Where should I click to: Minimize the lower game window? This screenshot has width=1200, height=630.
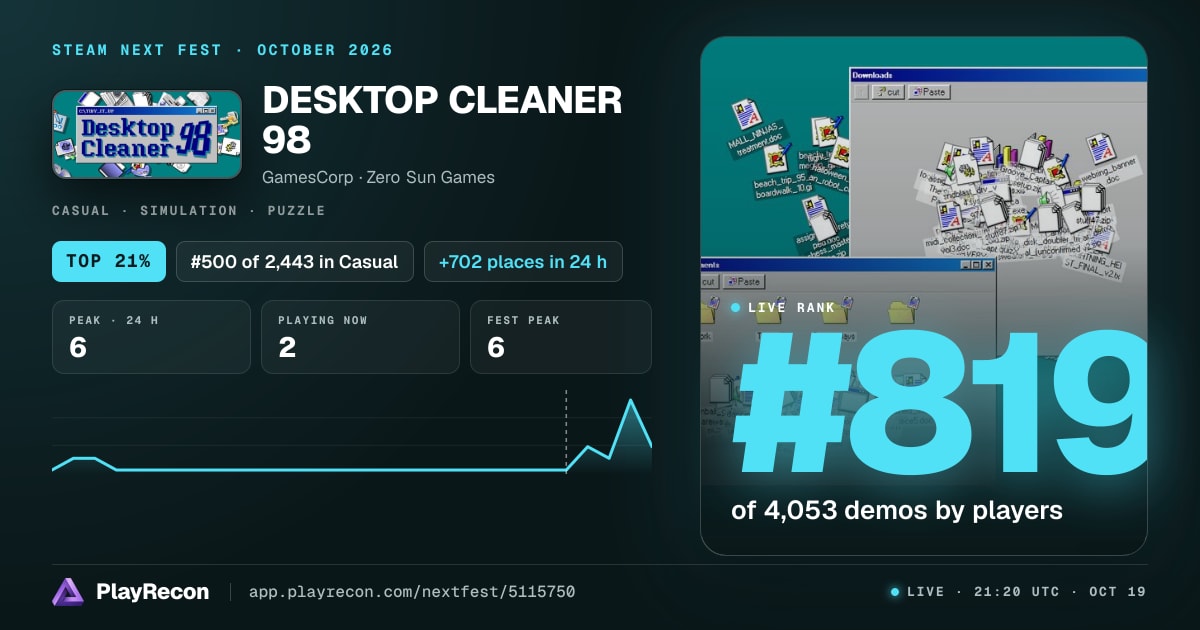point(966,265)
